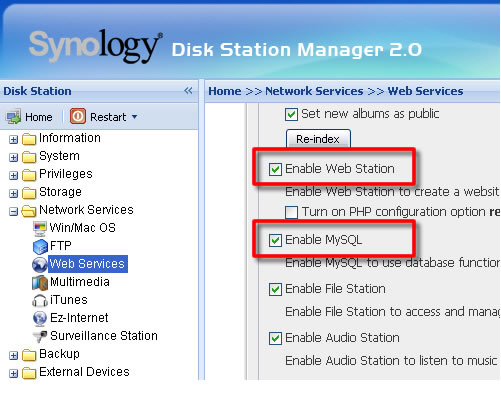
Task: Tick the Turn on PHP configuration checkbox
Action: pos(291,212)
